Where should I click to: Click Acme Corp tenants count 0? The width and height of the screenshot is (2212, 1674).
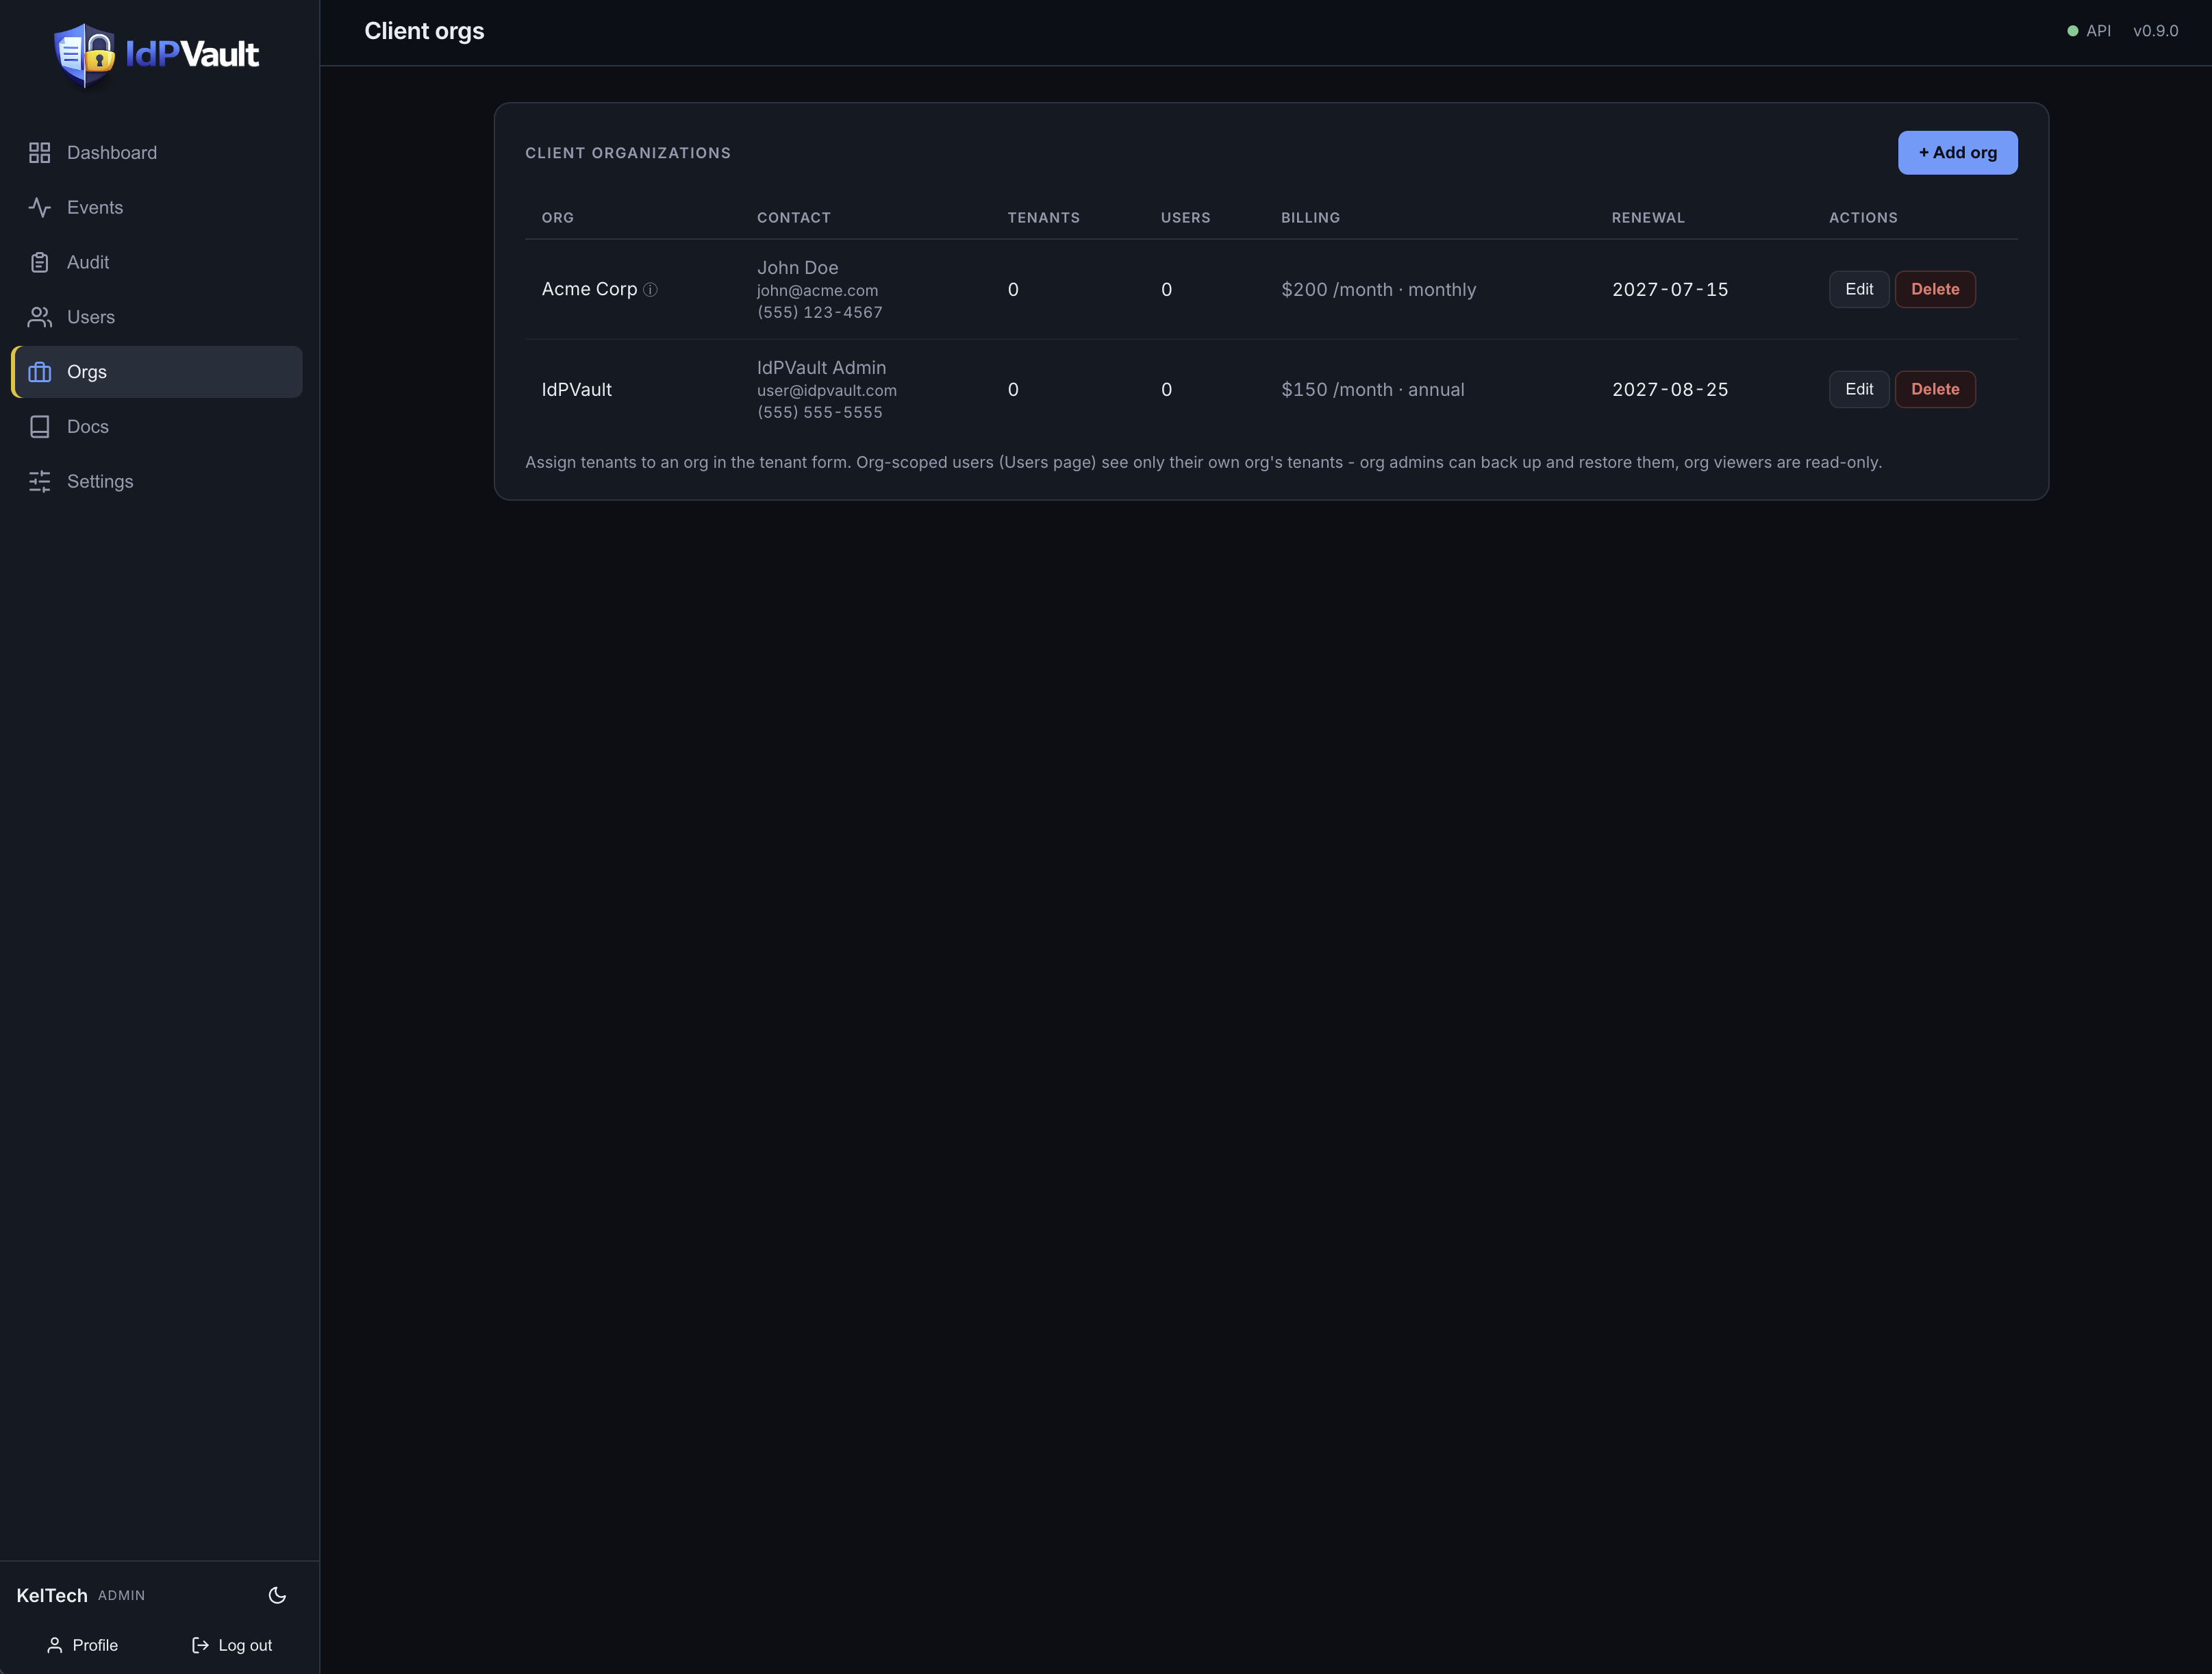point(1013,289)
